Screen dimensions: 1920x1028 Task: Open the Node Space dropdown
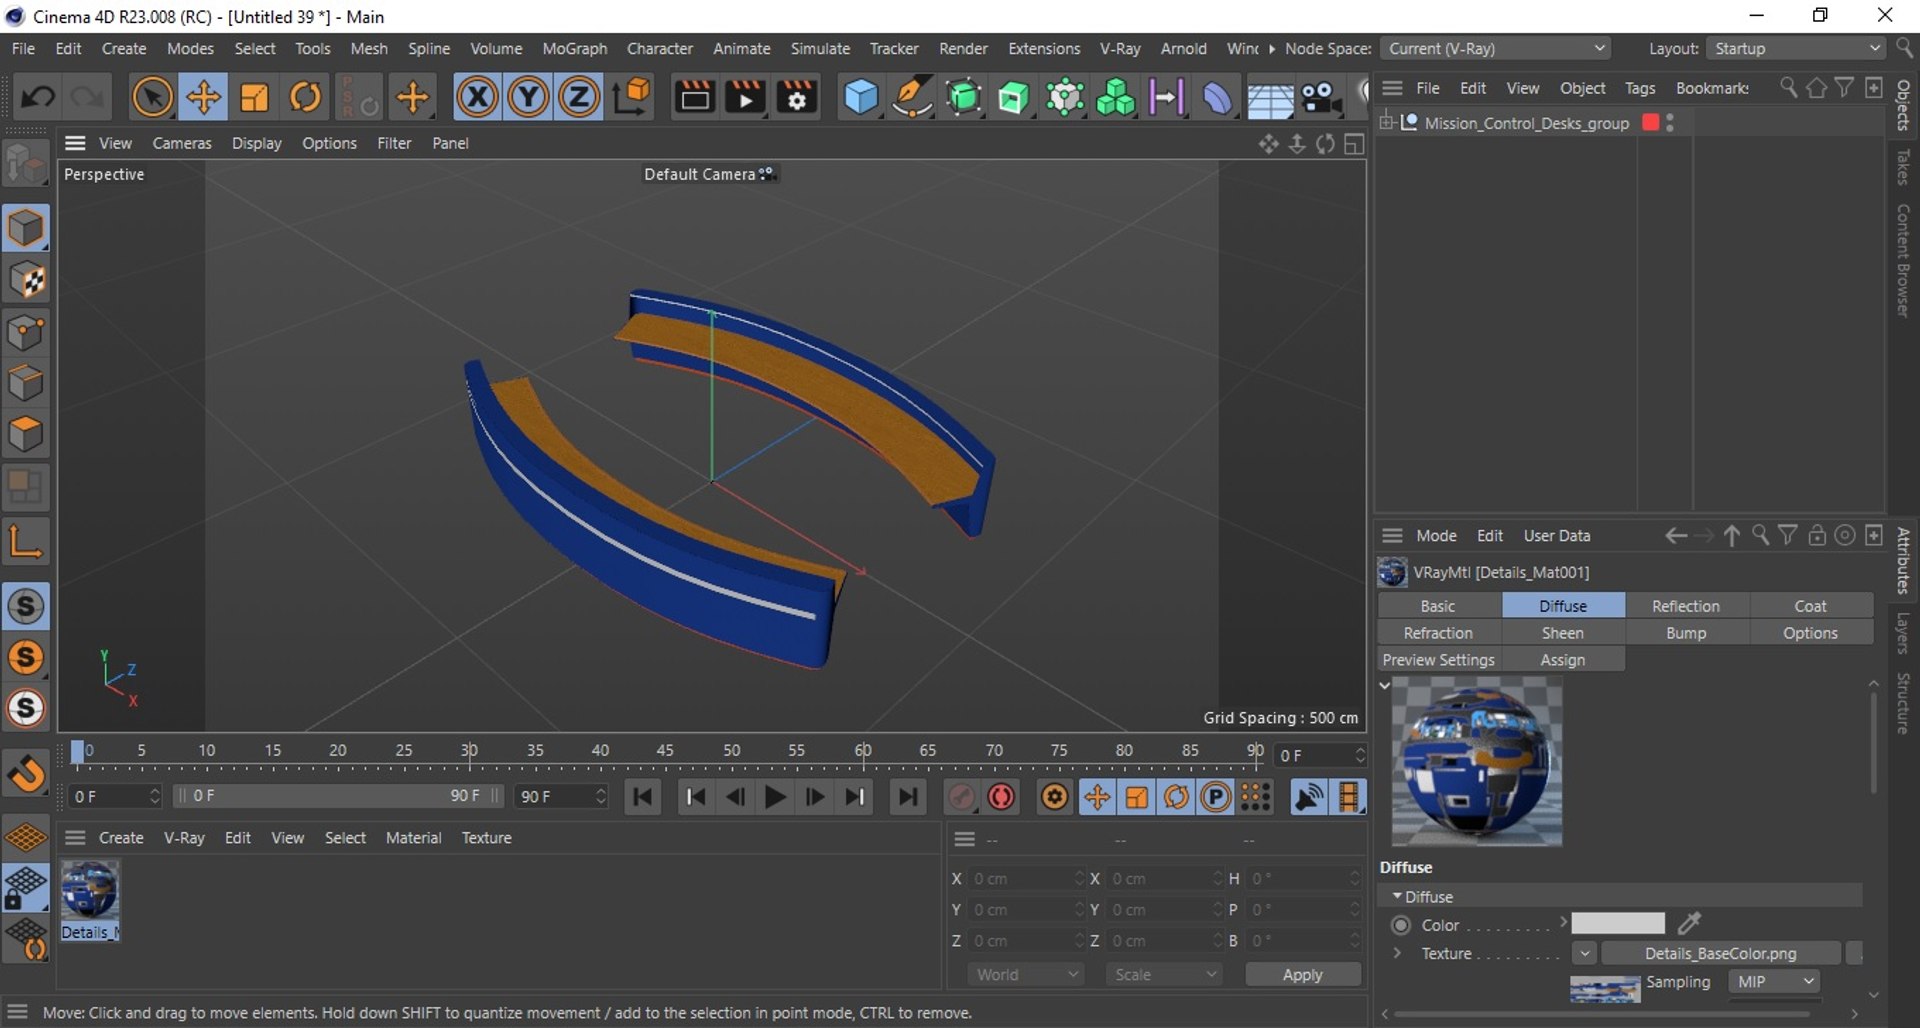click(x=1496, y=48)
